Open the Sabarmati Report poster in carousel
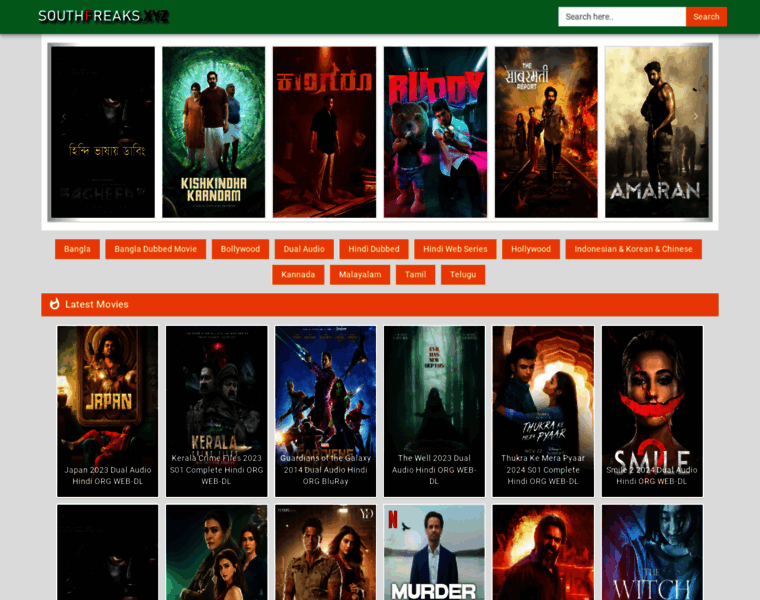Viewport: 760px width, 600px height. 546,132
